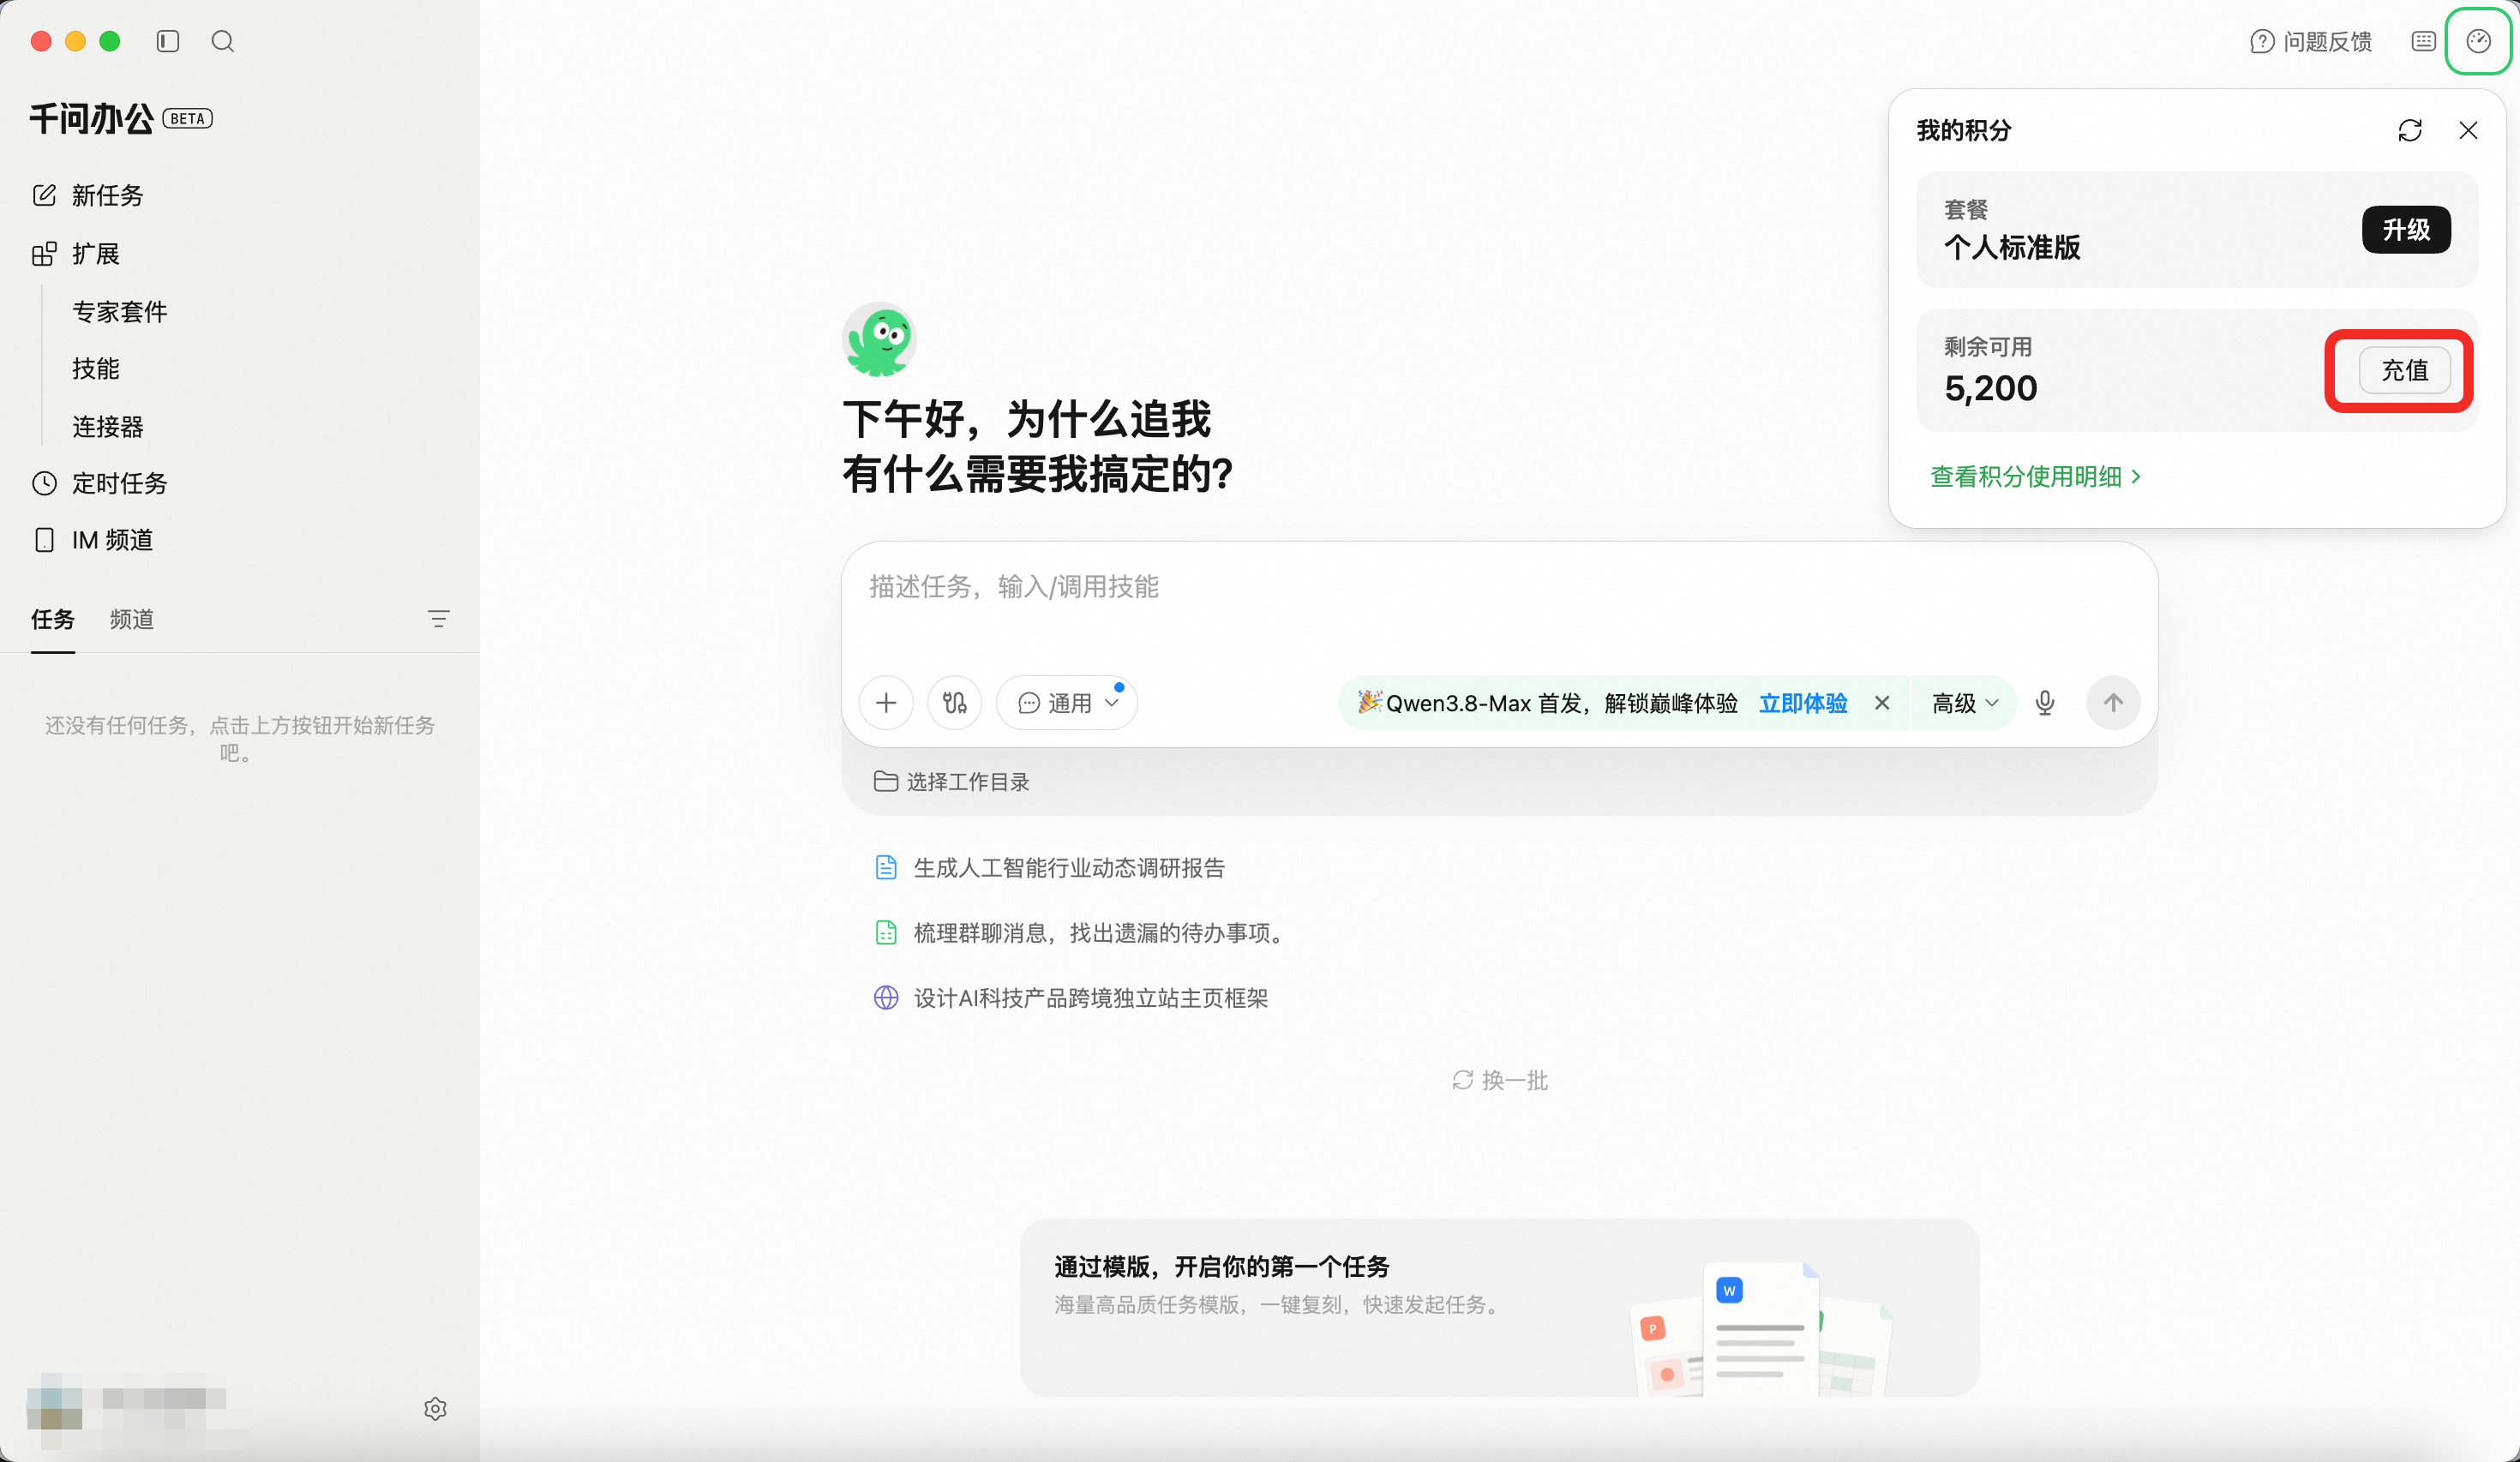Screen dimensions: 2520x1462
Task: Click the document icon beside 生成人工智能行业动态调研报告
Action: [886, 867]
